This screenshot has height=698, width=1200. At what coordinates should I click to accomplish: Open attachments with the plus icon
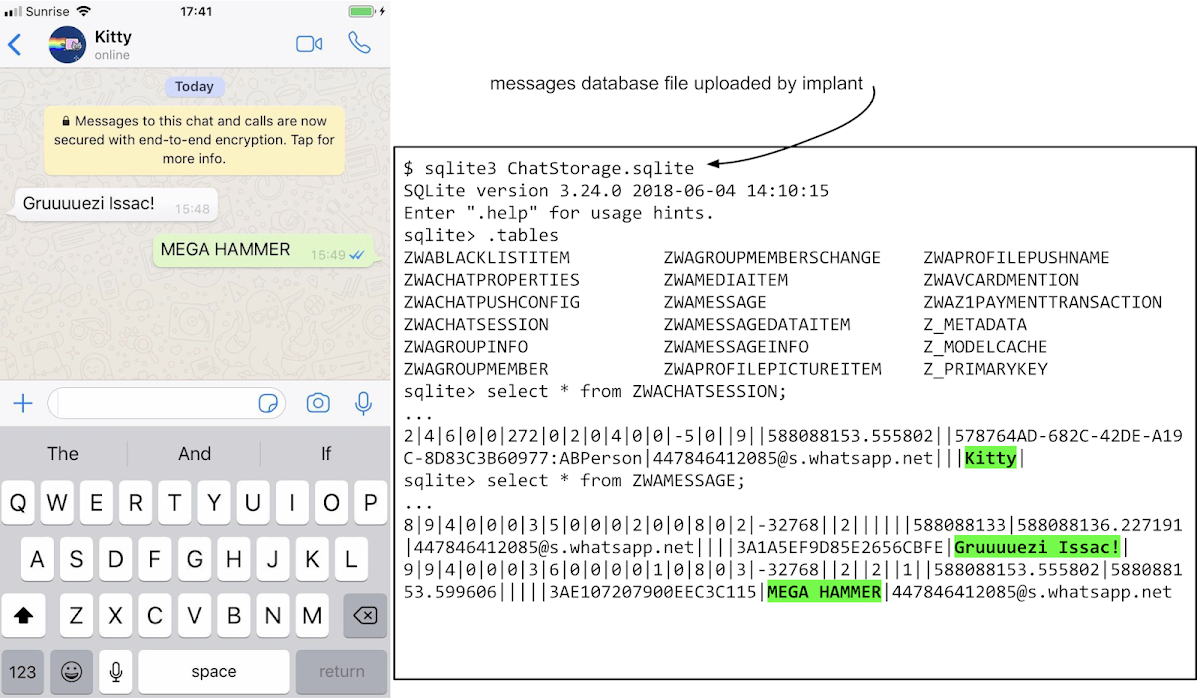22,403
